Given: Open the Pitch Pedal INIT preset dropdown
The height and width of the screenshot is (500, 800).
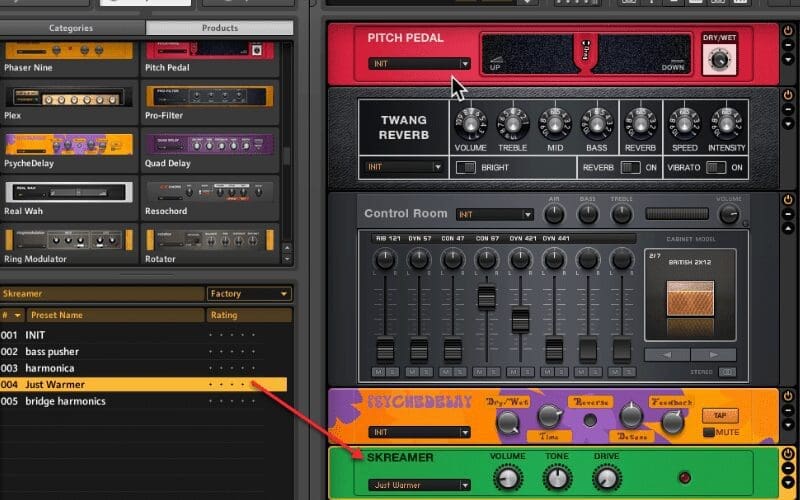Looking at the screenshot, I should (x=419, y=64).
